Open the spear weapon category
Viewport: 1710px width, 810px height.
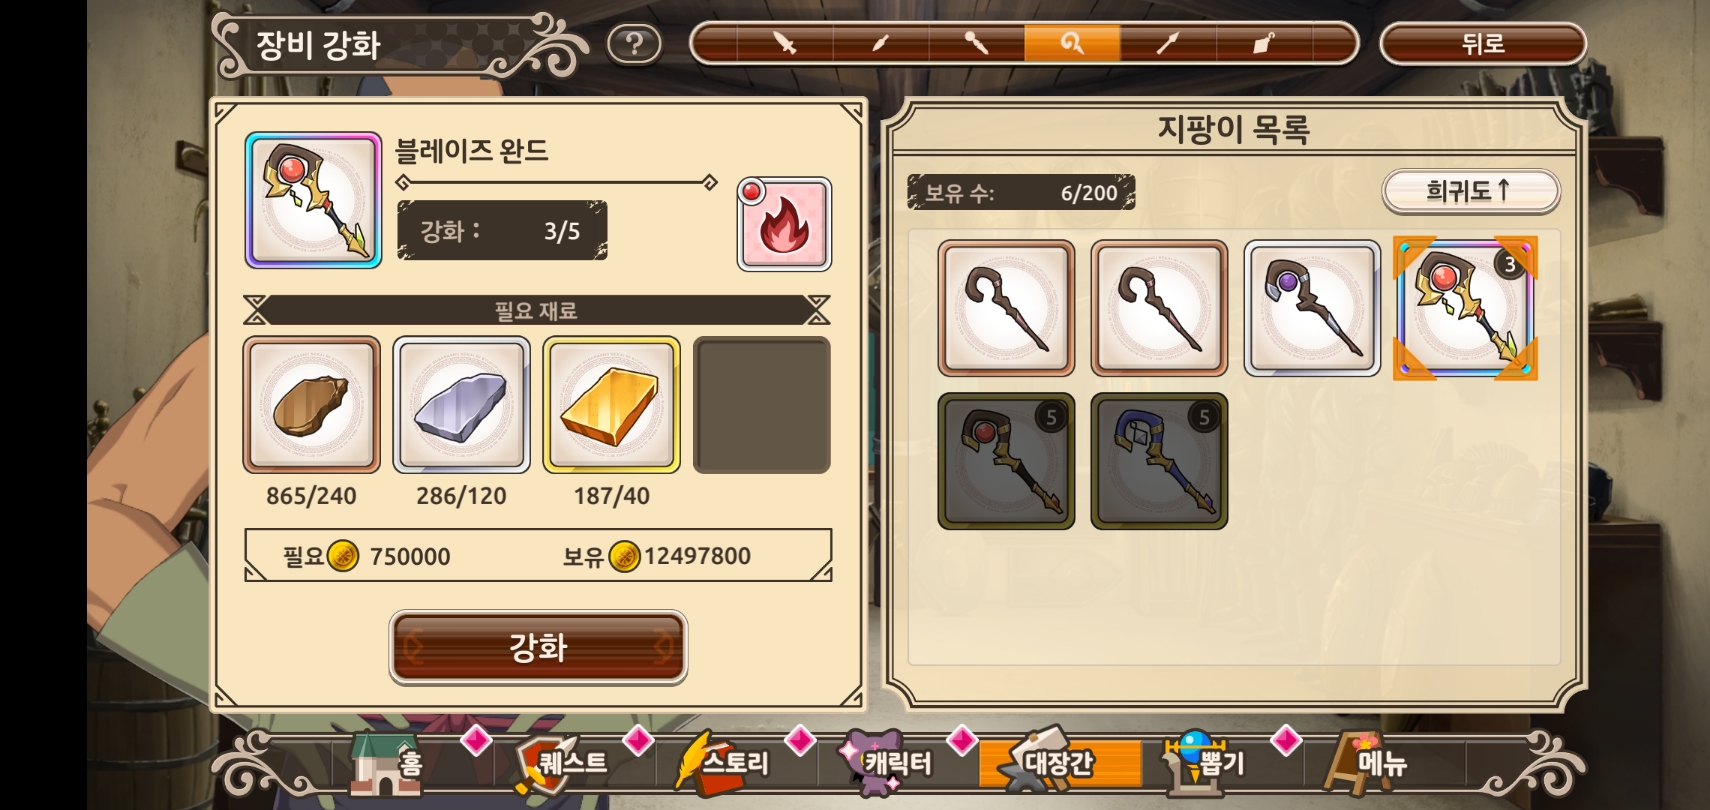1168,43
